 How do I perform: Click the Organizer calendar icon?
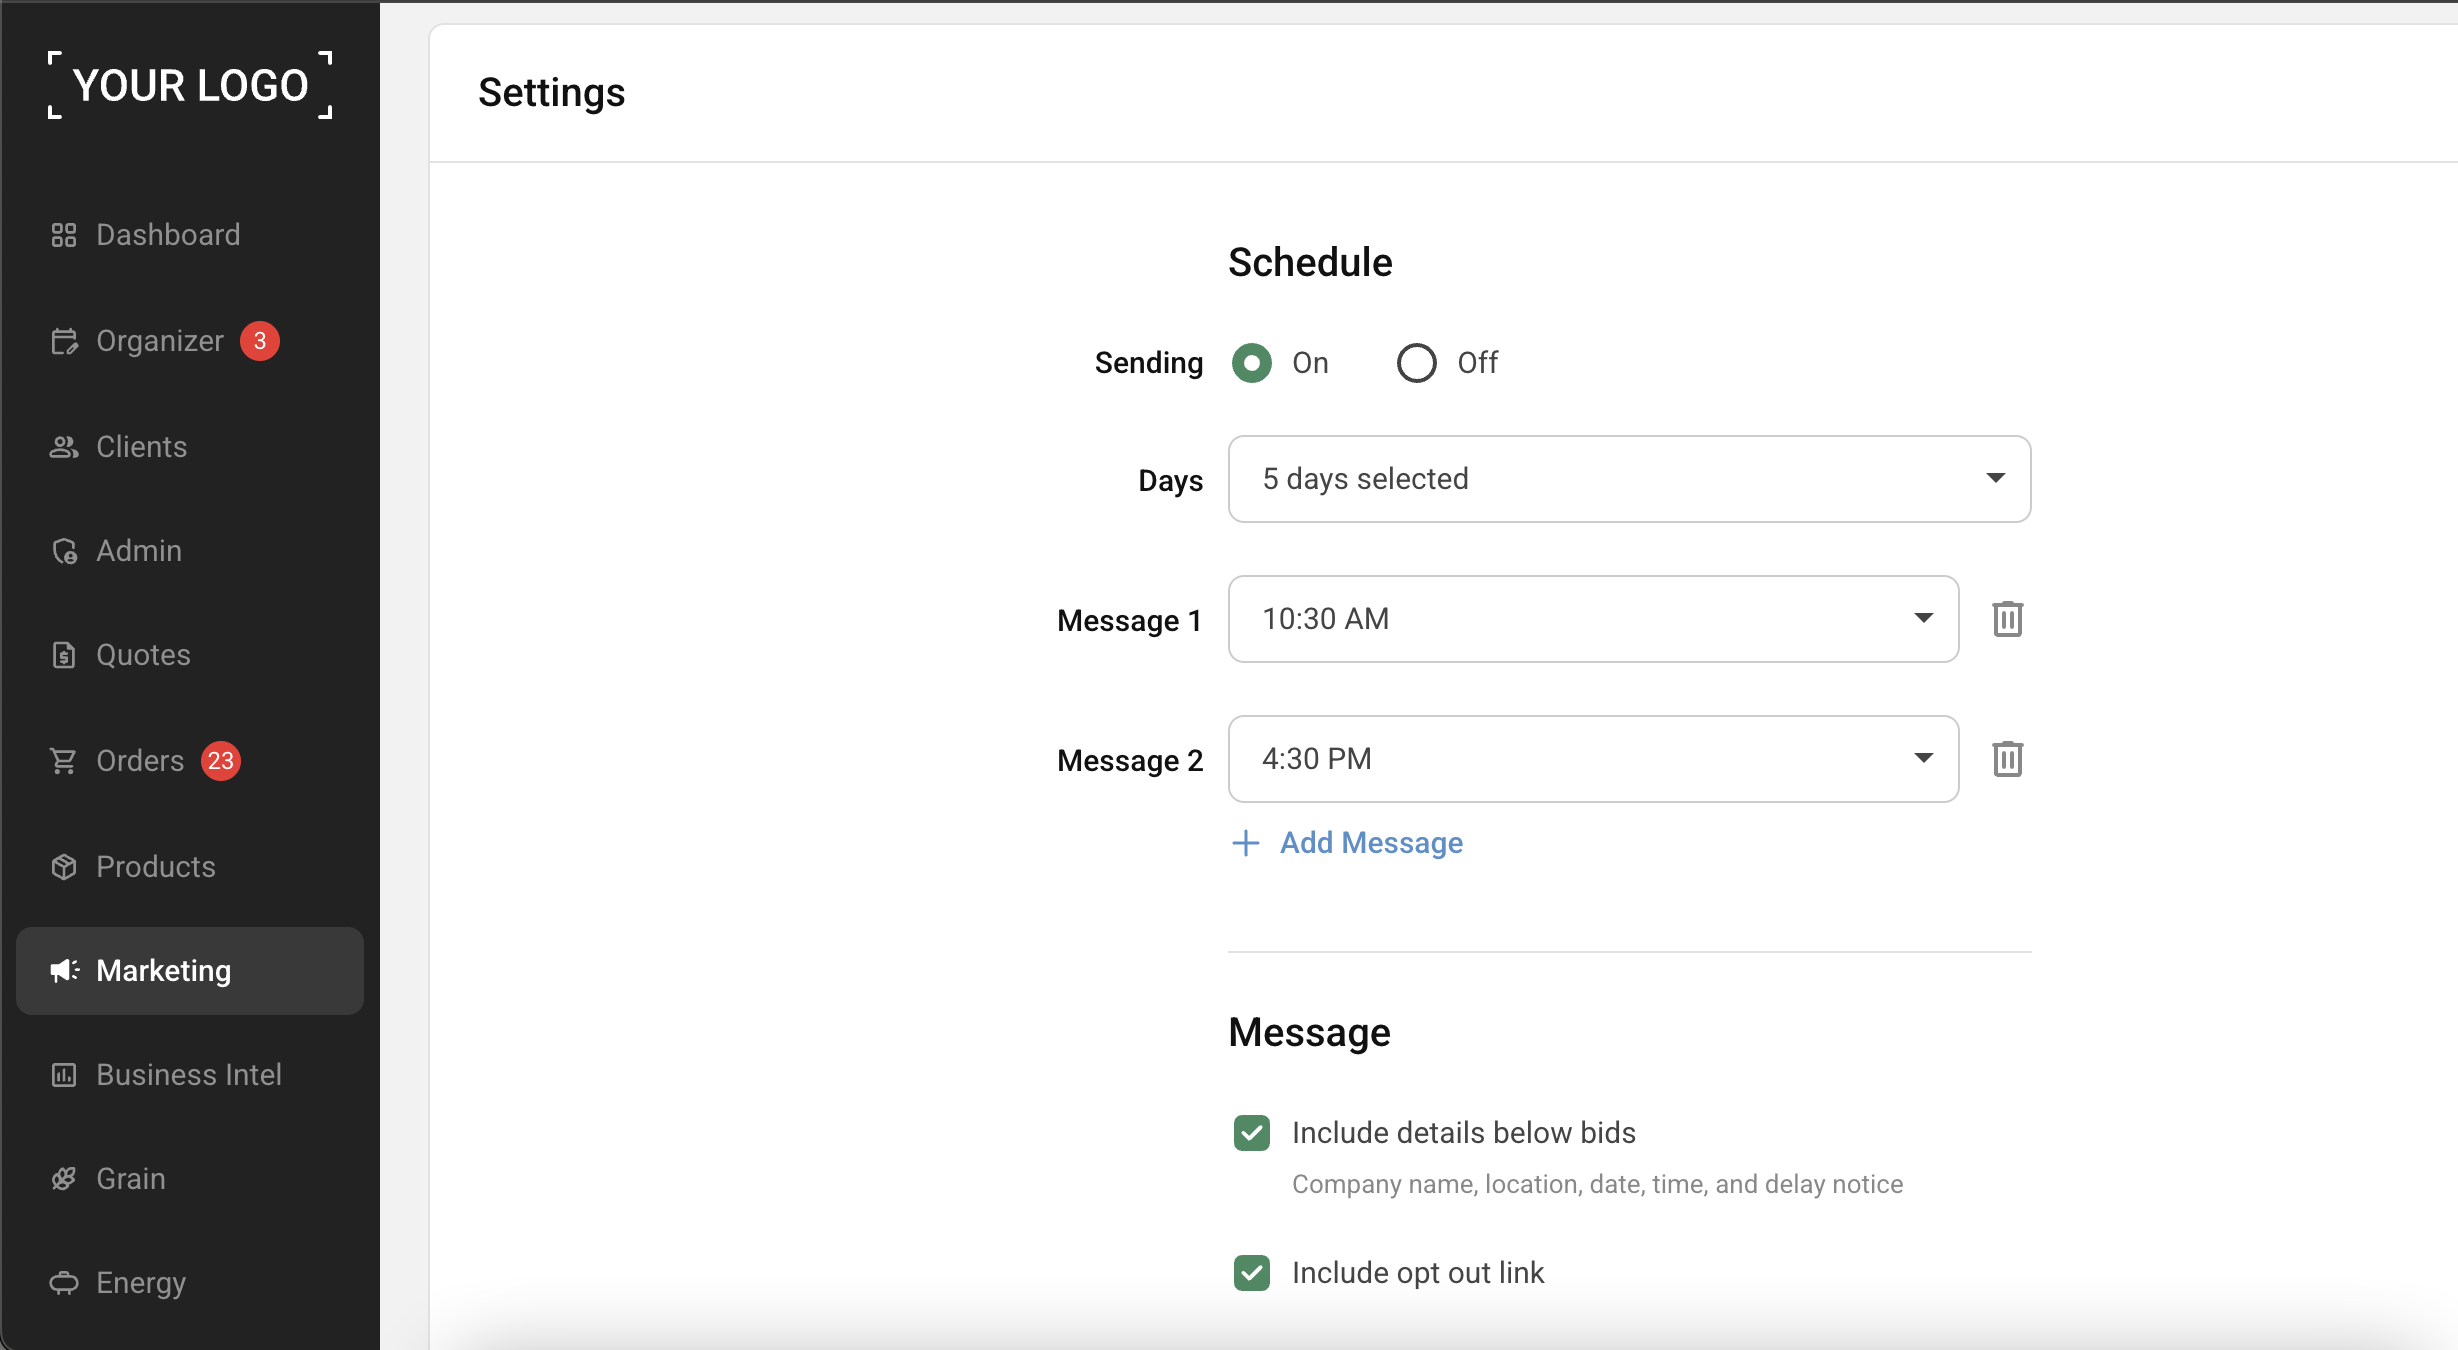[64, 341]
